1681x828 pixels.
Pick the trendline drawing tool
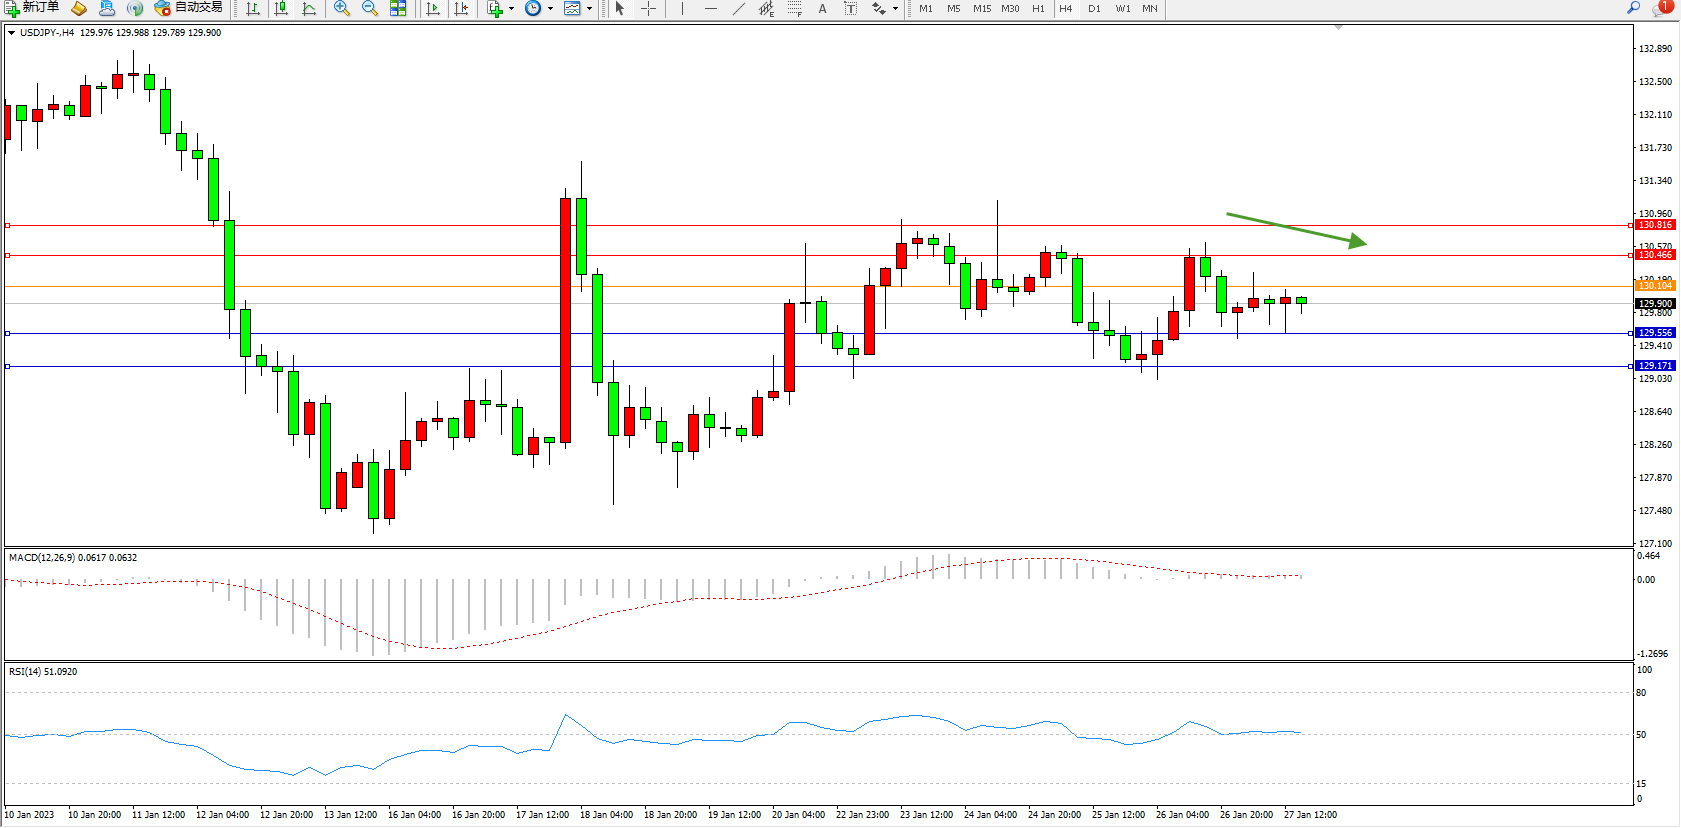738,9
